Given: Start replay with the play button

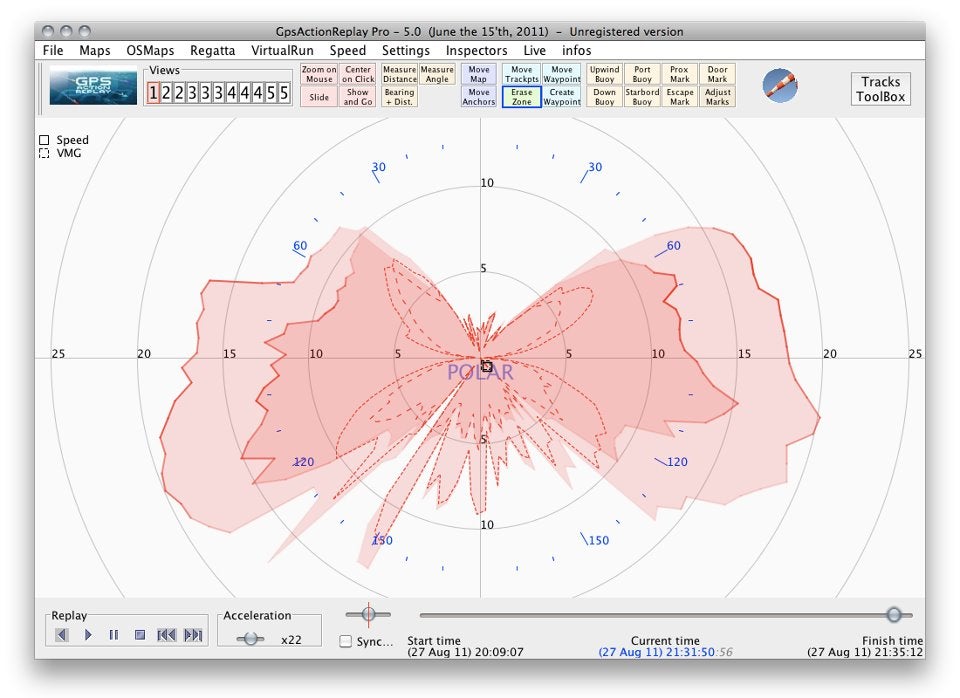Looking at the screenshot, I should click(x=88, y=635).
